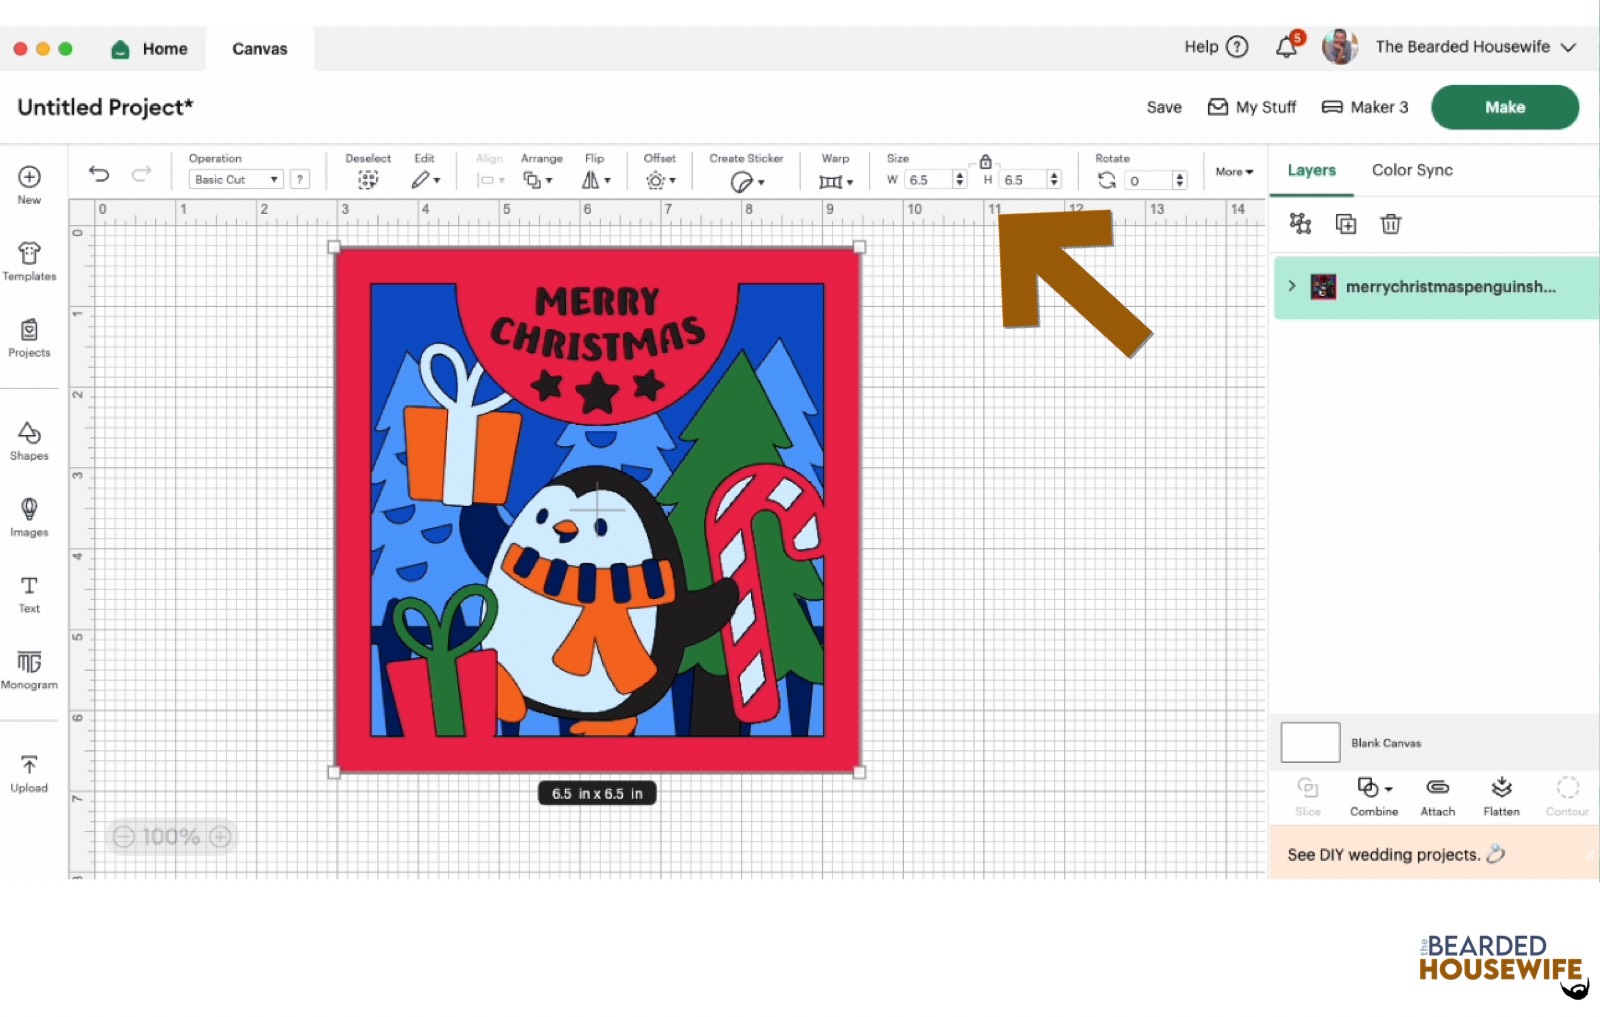1600x1017 pixels.
Task: Switch to the Canvas tab
Action: (260, 49)
